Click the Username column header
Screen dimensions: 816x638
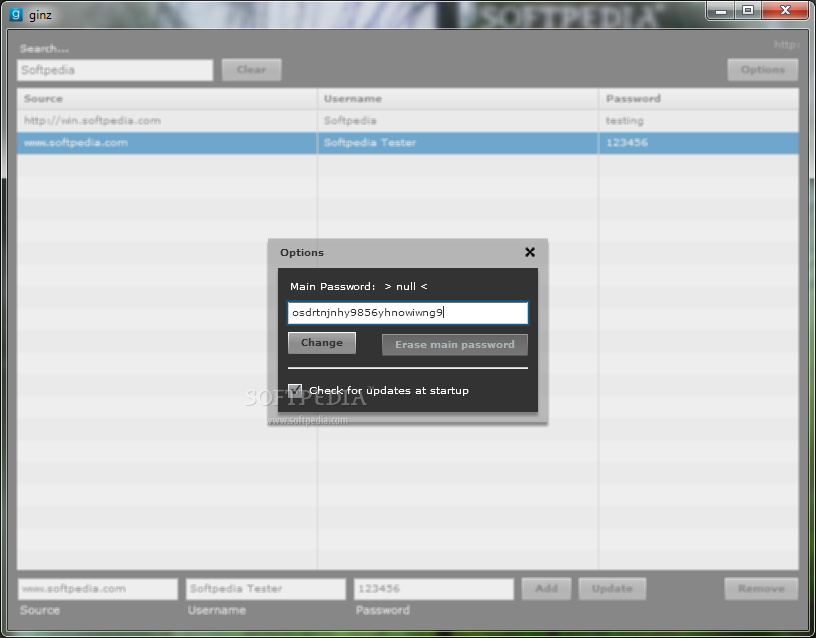[x=457, y=99]
